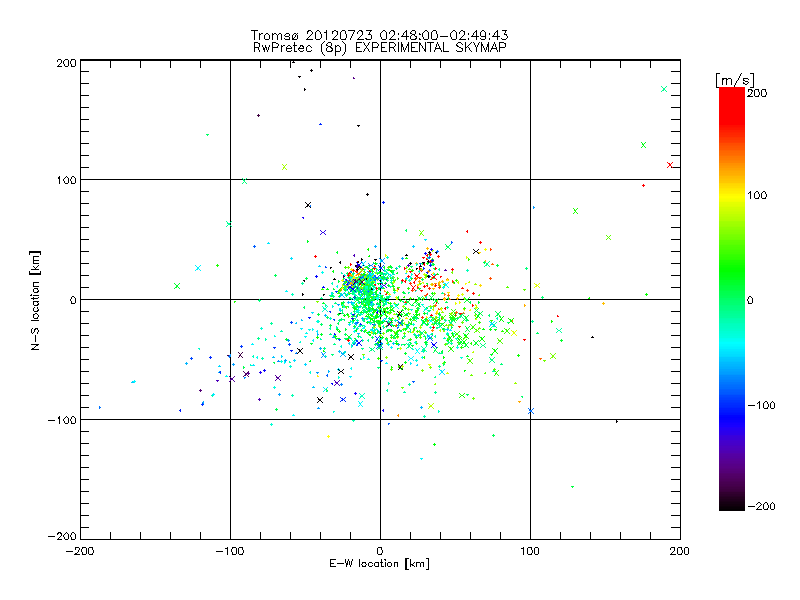
Task: Click the colorbar tick label '100'
Action: click(x=757, y=195)
